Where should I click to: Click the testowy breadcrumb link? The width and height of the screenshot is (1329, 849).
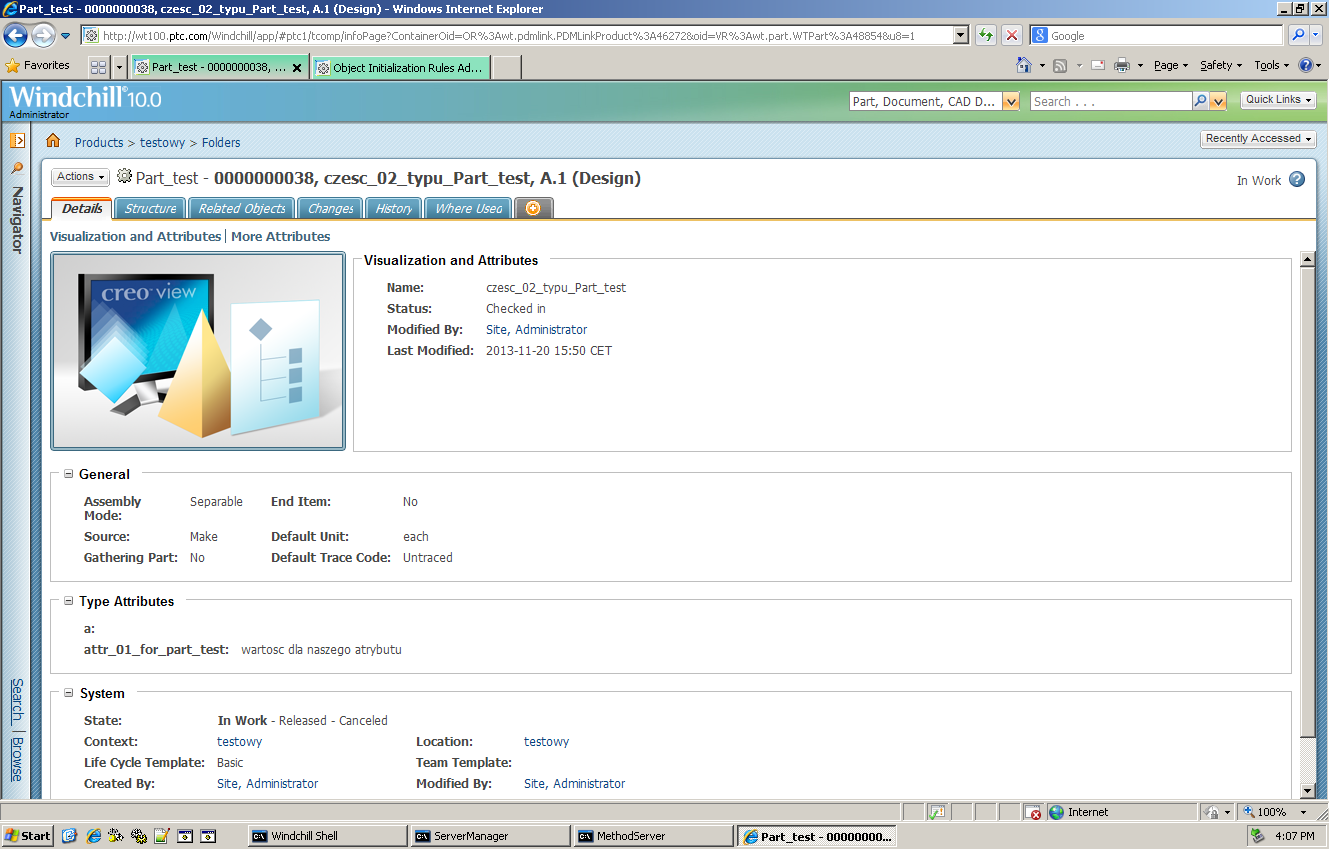click(162, 143)
